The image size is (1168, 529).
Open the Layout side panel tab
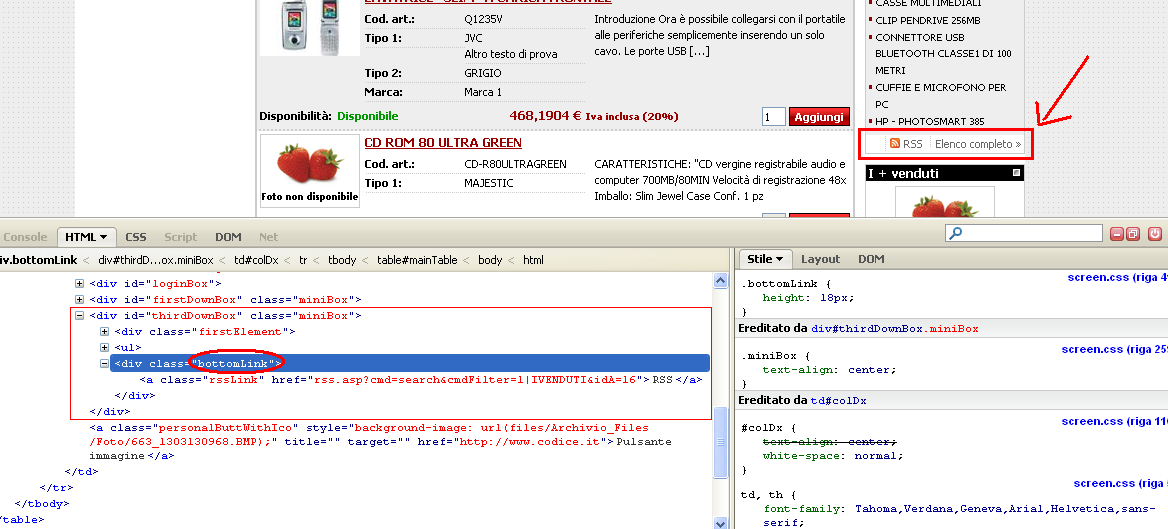pos(820,259)
